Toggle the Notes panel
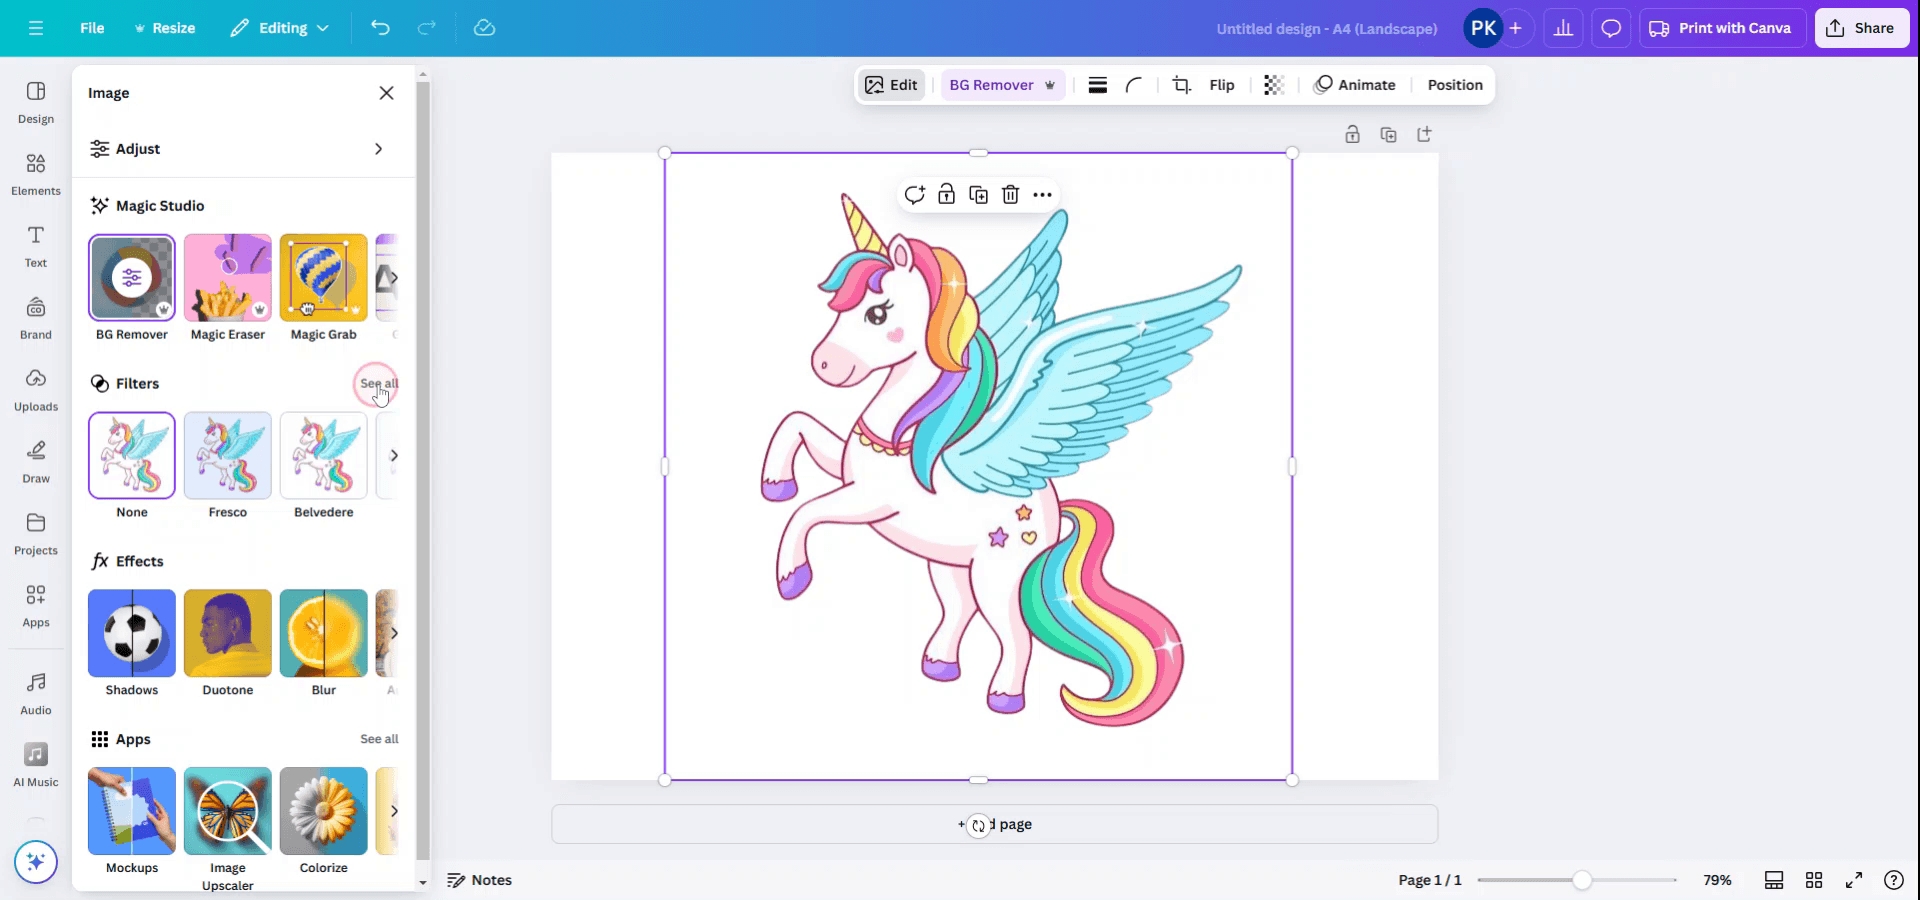This screenshot has height=900, width=1920. pos(480,880)
